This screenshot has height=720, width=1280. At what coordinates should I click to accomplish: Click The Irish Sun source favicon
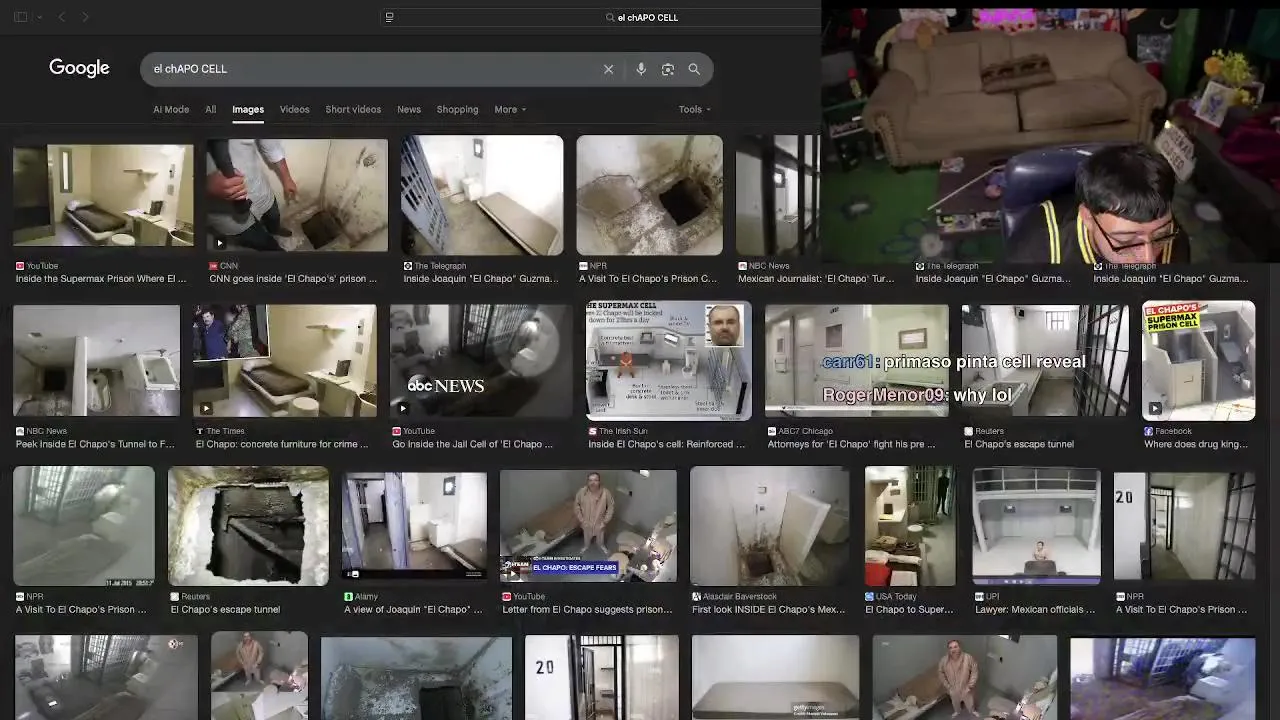pyautogui.click(x=593, y=431)
